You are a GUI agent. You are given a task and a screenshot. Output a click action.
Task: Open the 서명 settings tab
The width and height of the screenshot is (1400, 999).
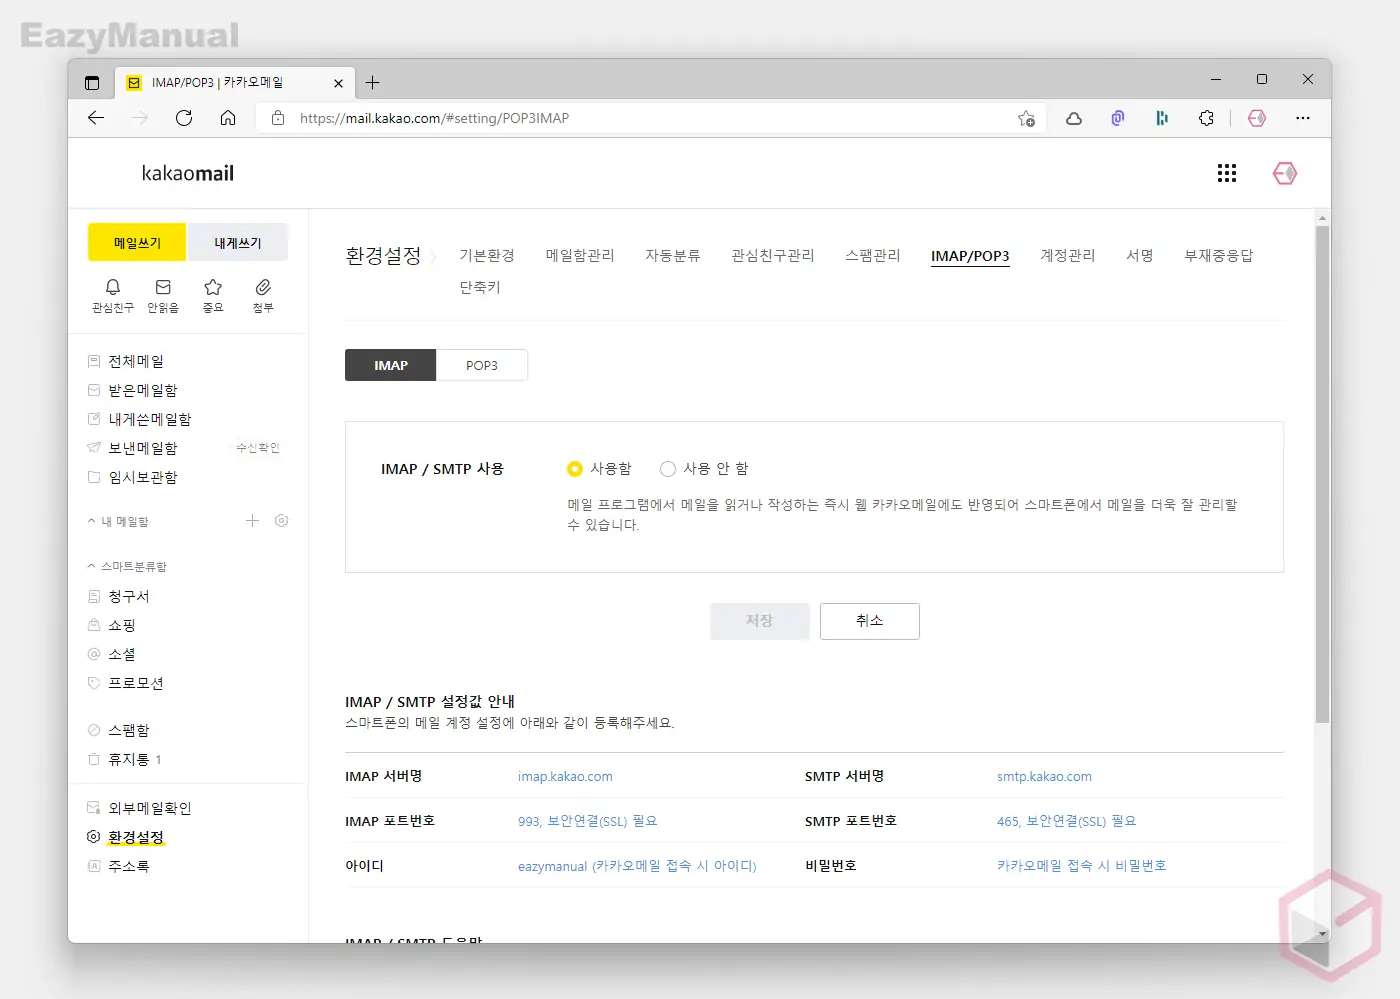(1140, 256)
